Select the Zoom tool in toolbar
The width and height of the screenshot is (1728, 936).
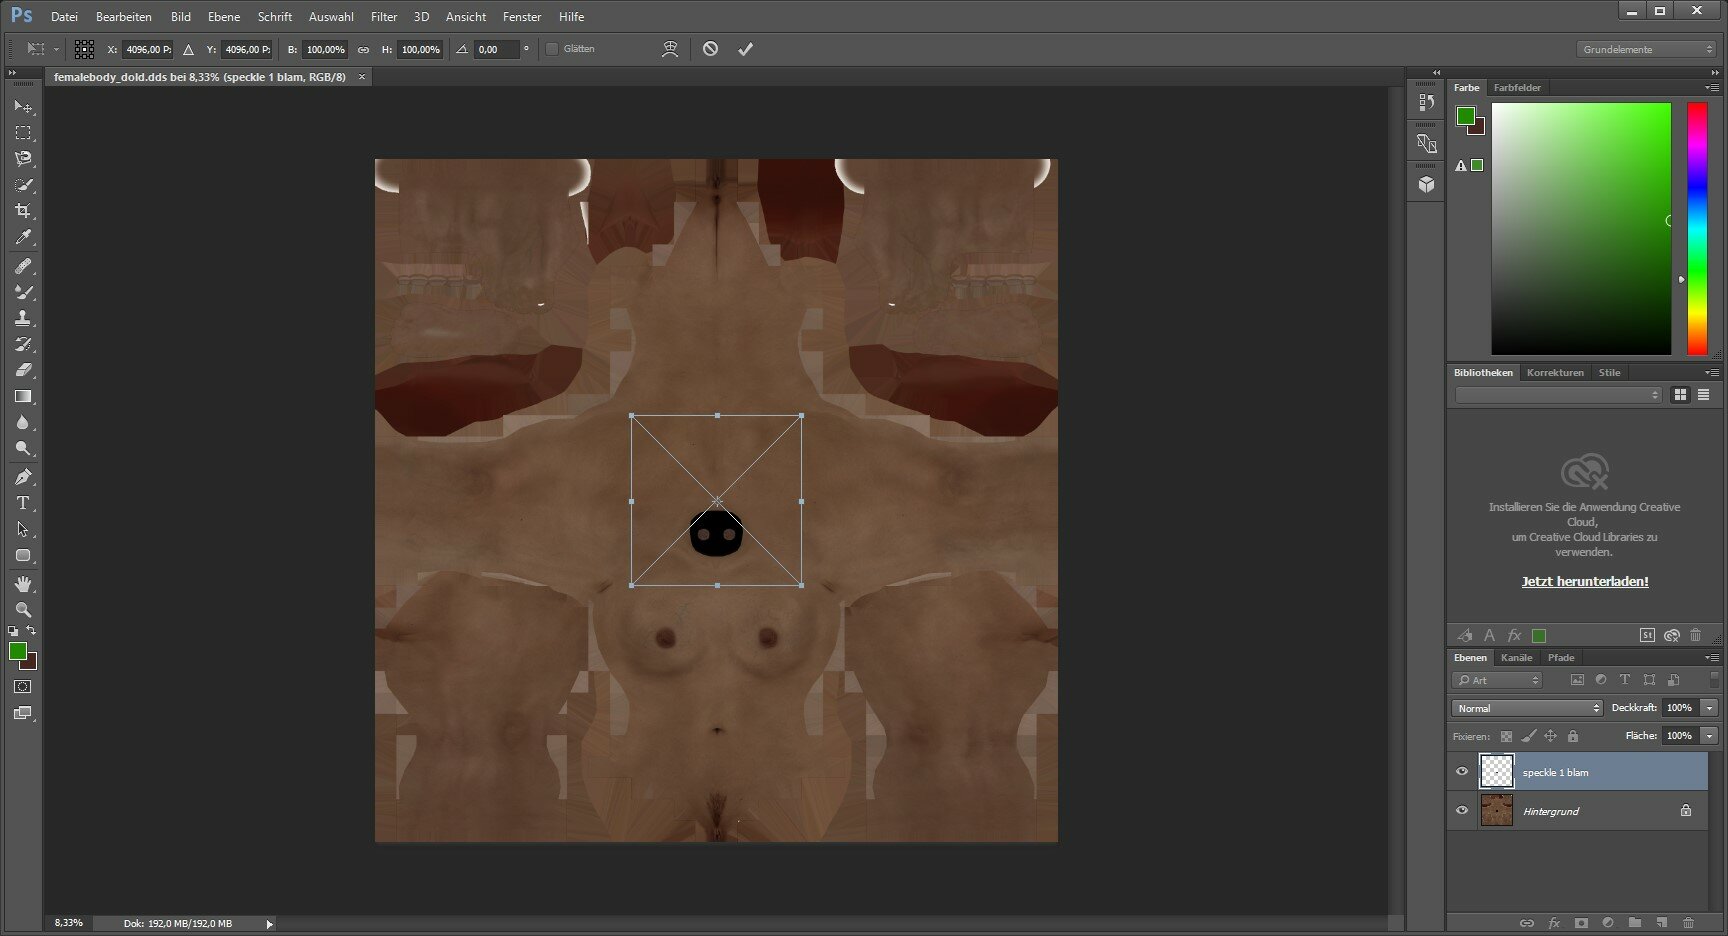pyautogui.click(x=23, y=610)
